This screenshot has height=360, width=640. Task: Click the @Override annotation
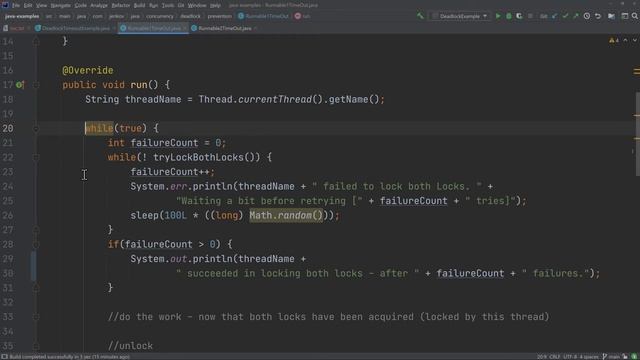pyautogui.click(x=88, y=70)
